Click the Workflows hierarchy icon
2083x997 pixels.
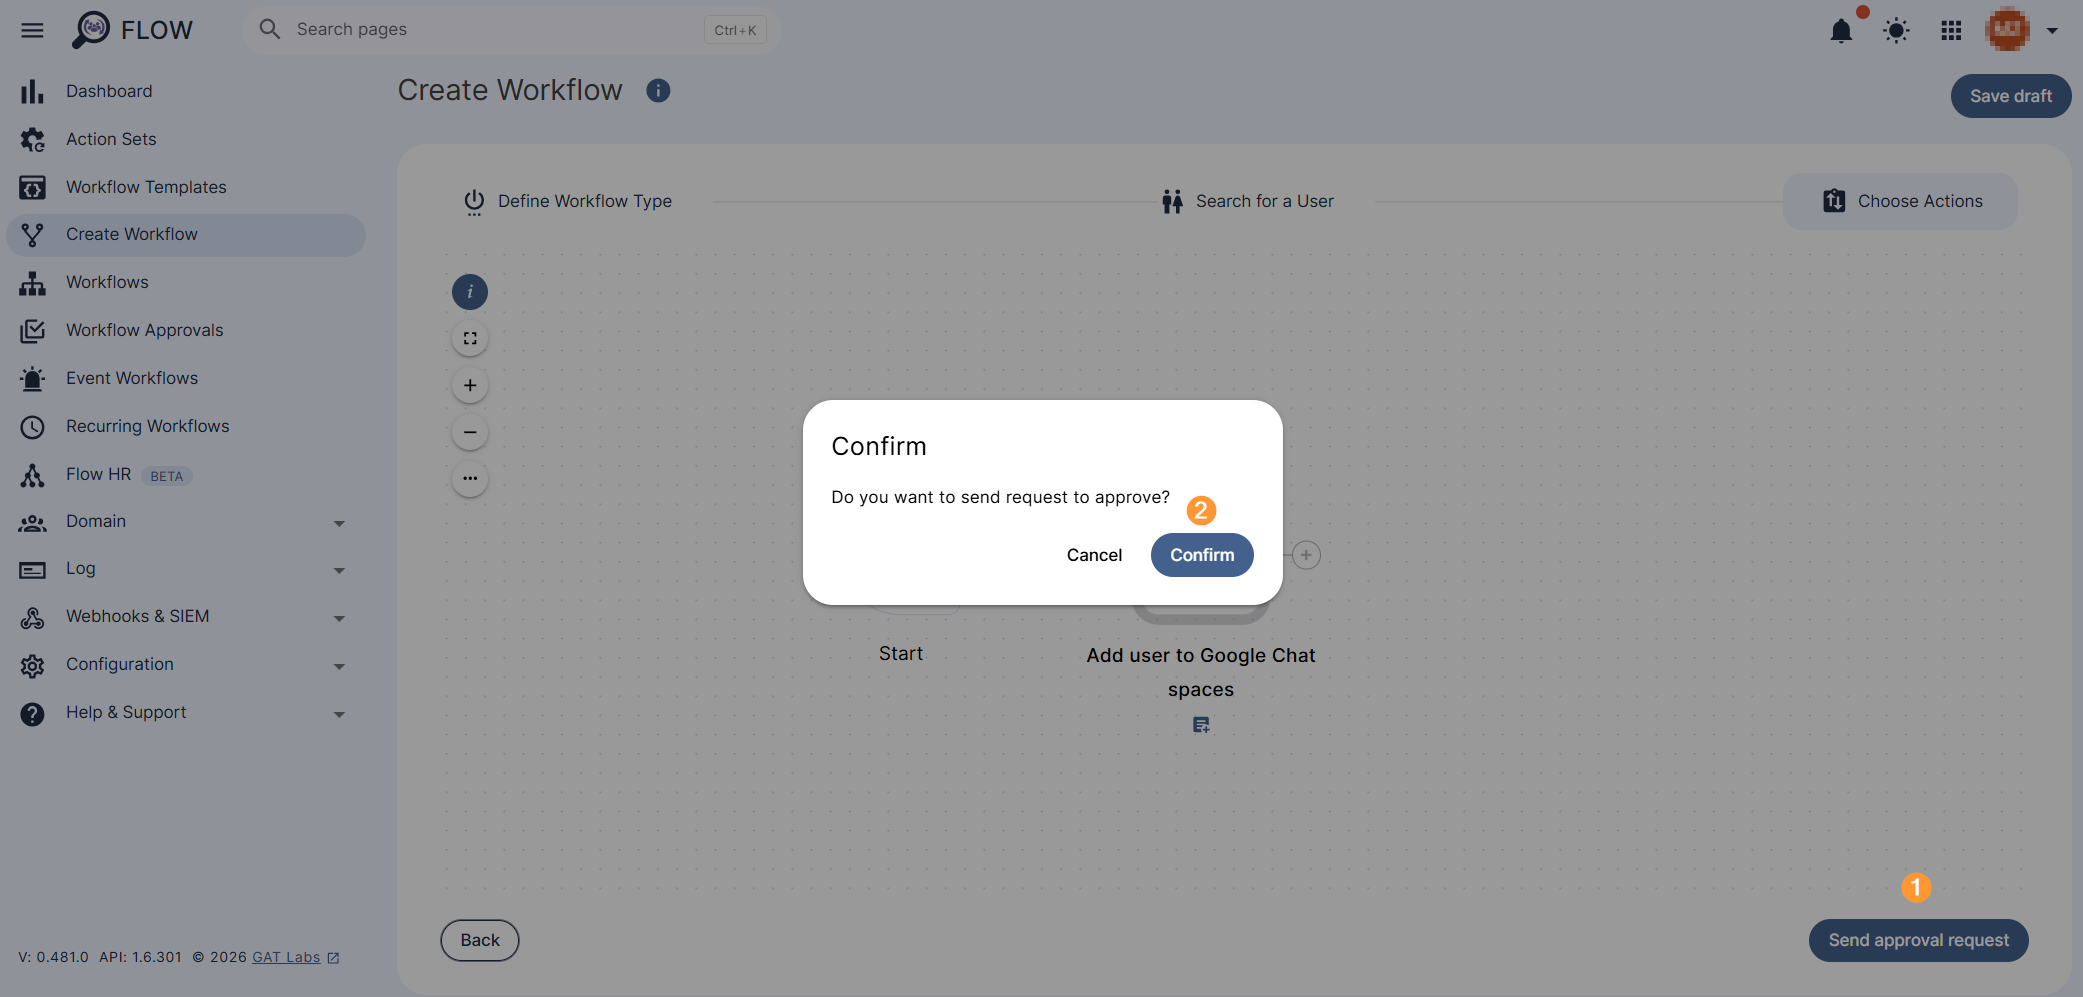point(32,283)
